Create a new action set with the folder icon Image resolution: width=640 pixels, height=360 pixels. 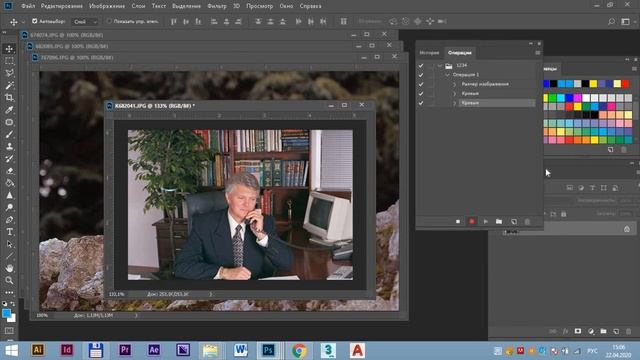pos(499,221)
